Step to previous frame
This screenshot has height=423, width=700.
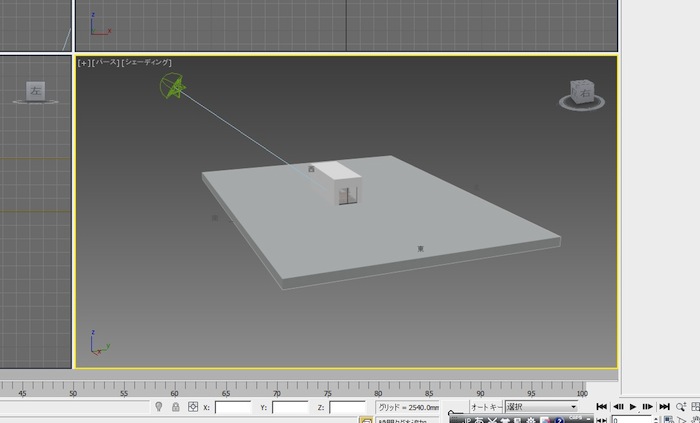click(618, 407)
